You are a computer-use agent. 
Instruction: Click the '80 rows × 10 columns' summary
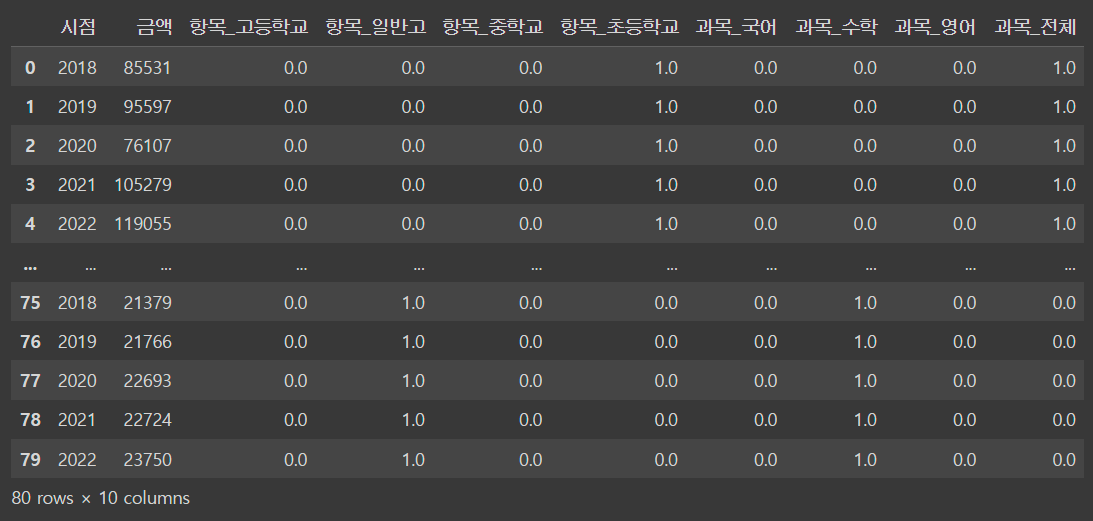pyautogui.click(x=100, y=498)
